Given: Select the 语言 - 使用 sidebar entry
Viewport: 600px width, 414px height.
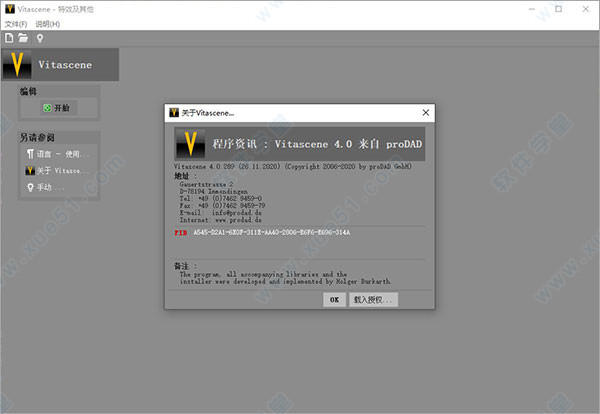Looking at the screenshot, I should [58, 154].
